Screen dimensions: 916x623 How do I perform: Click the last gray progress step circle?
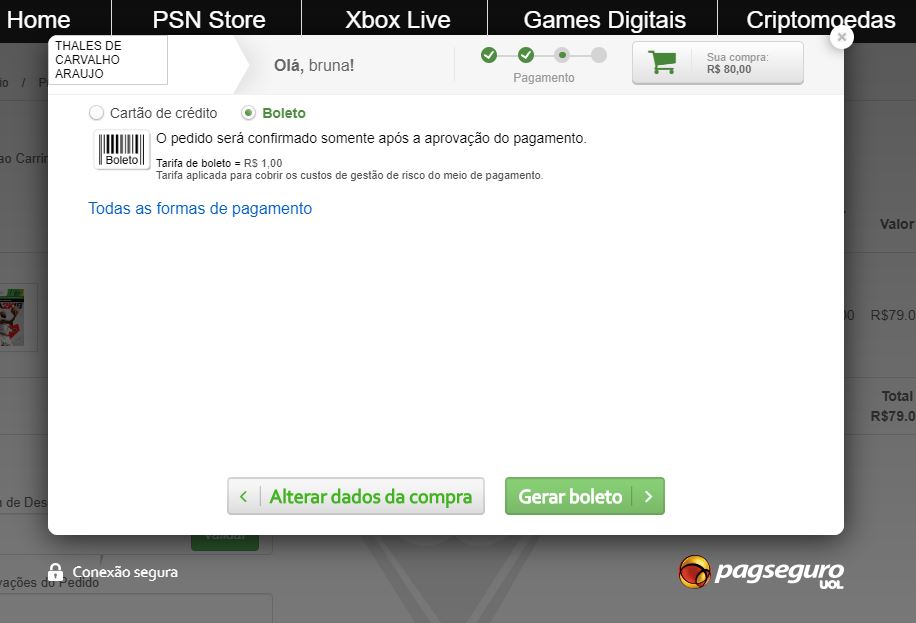tap(598, 56)
